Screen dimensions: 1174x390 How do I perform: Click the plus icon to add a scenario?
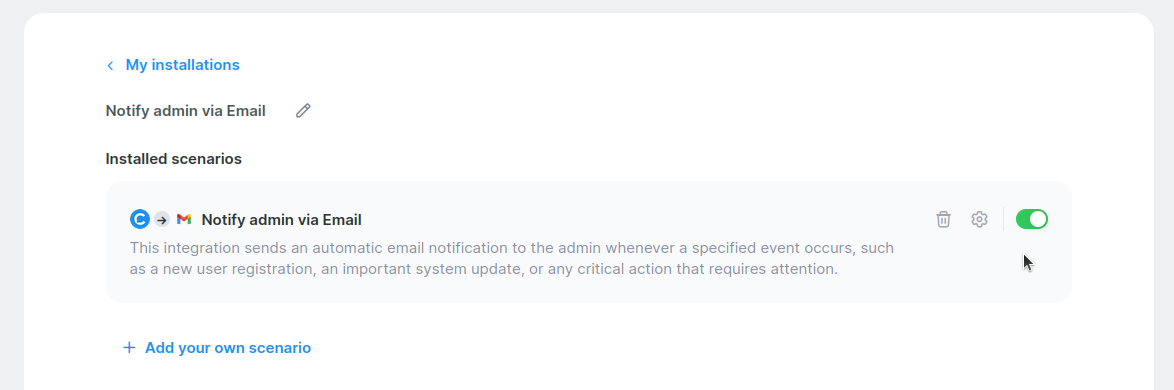(x=130, y=347)
